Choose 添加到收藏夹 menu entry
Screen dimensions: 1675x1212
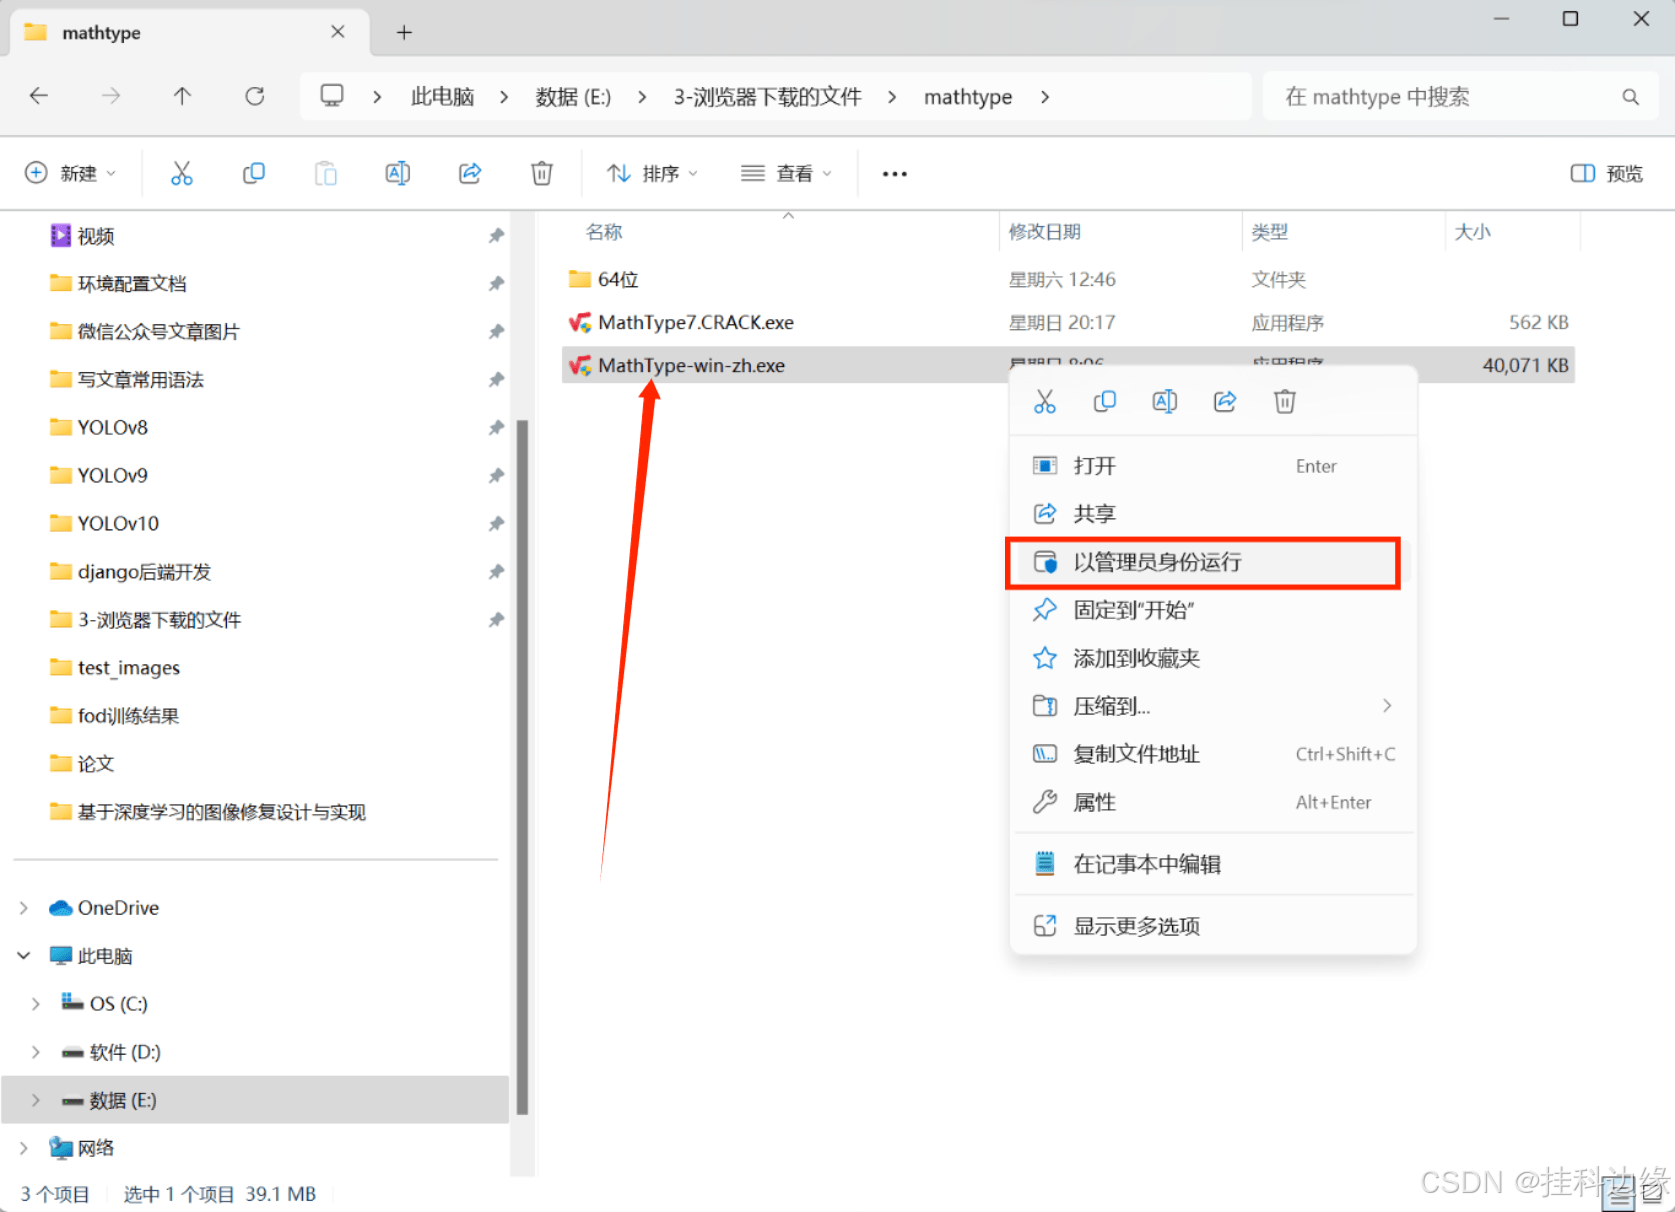click(x=1213, y=658)
